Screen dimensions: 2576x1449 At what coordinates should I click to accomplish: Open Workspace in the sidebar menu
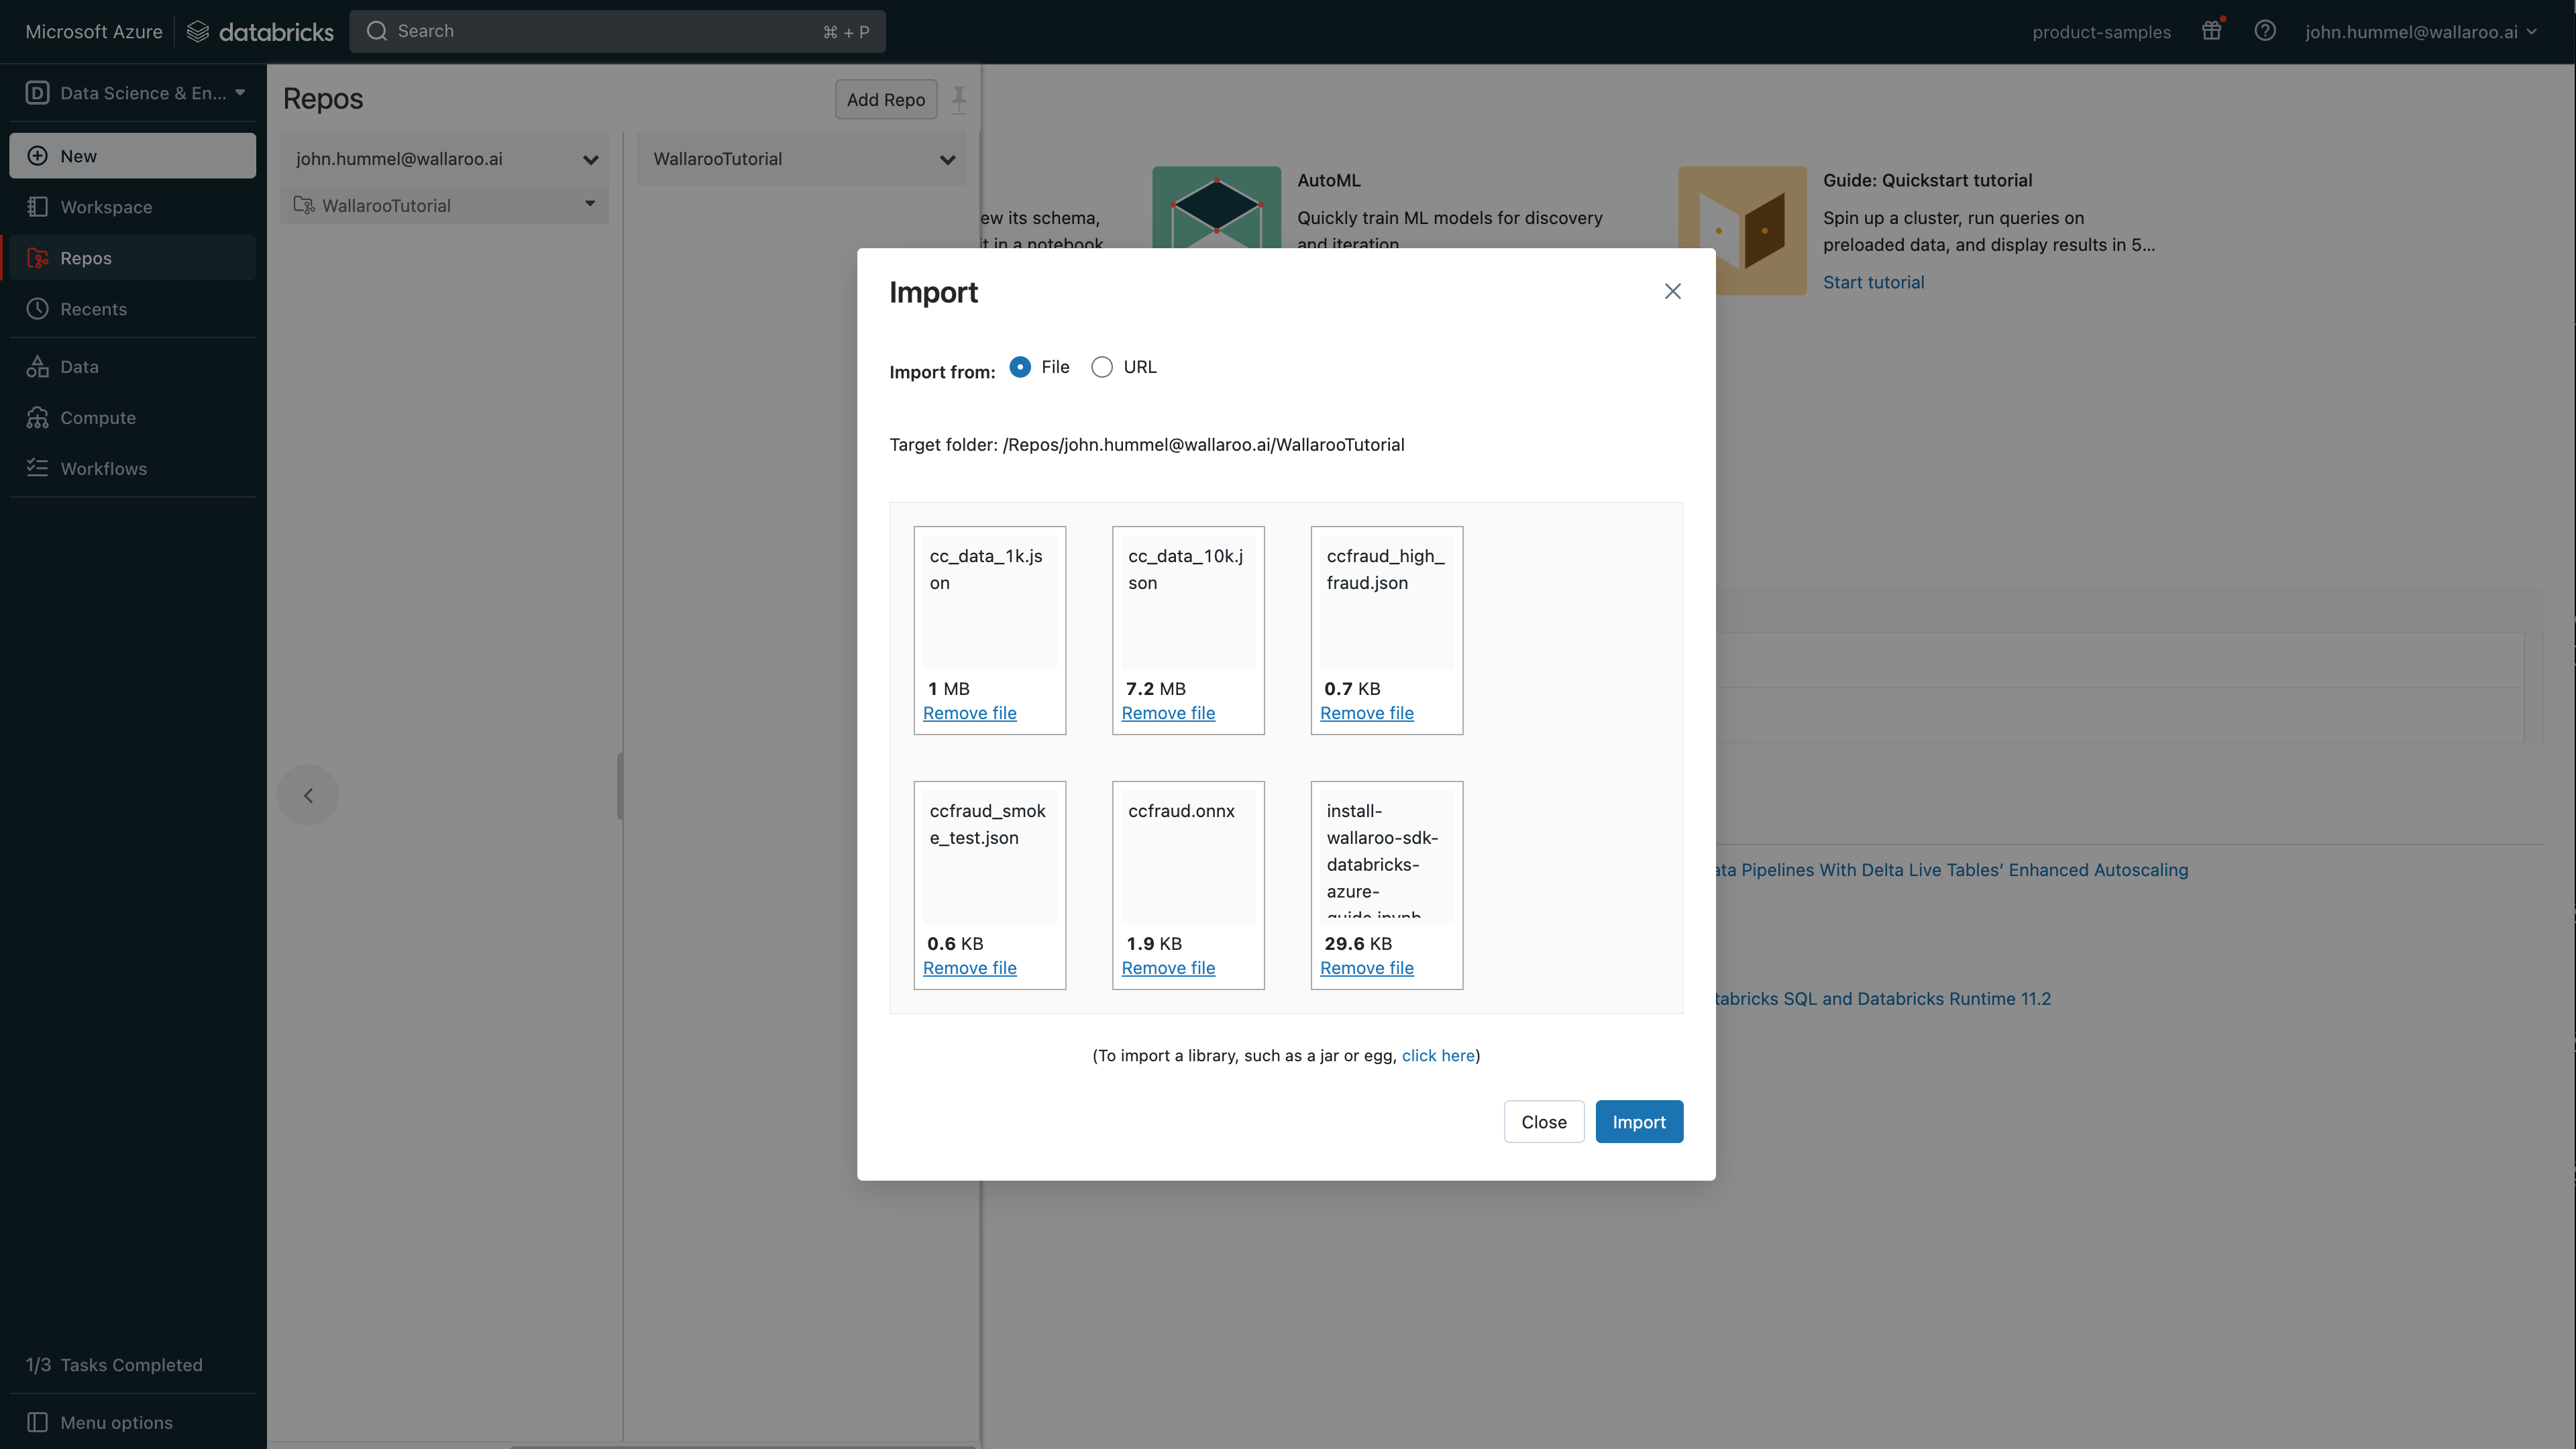106,207
